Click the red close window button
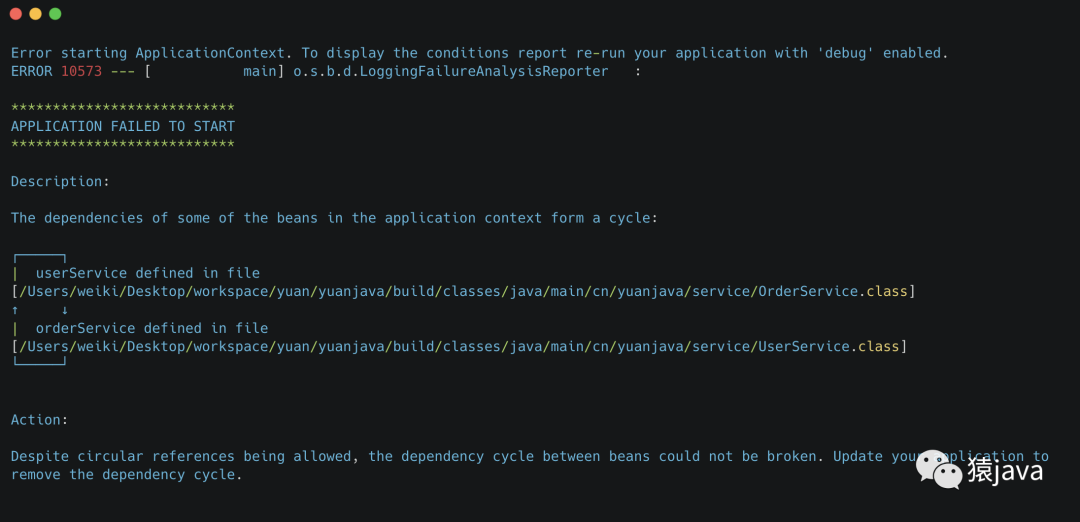This screenshot has height=522, width=1080. [x=15, y=14]
